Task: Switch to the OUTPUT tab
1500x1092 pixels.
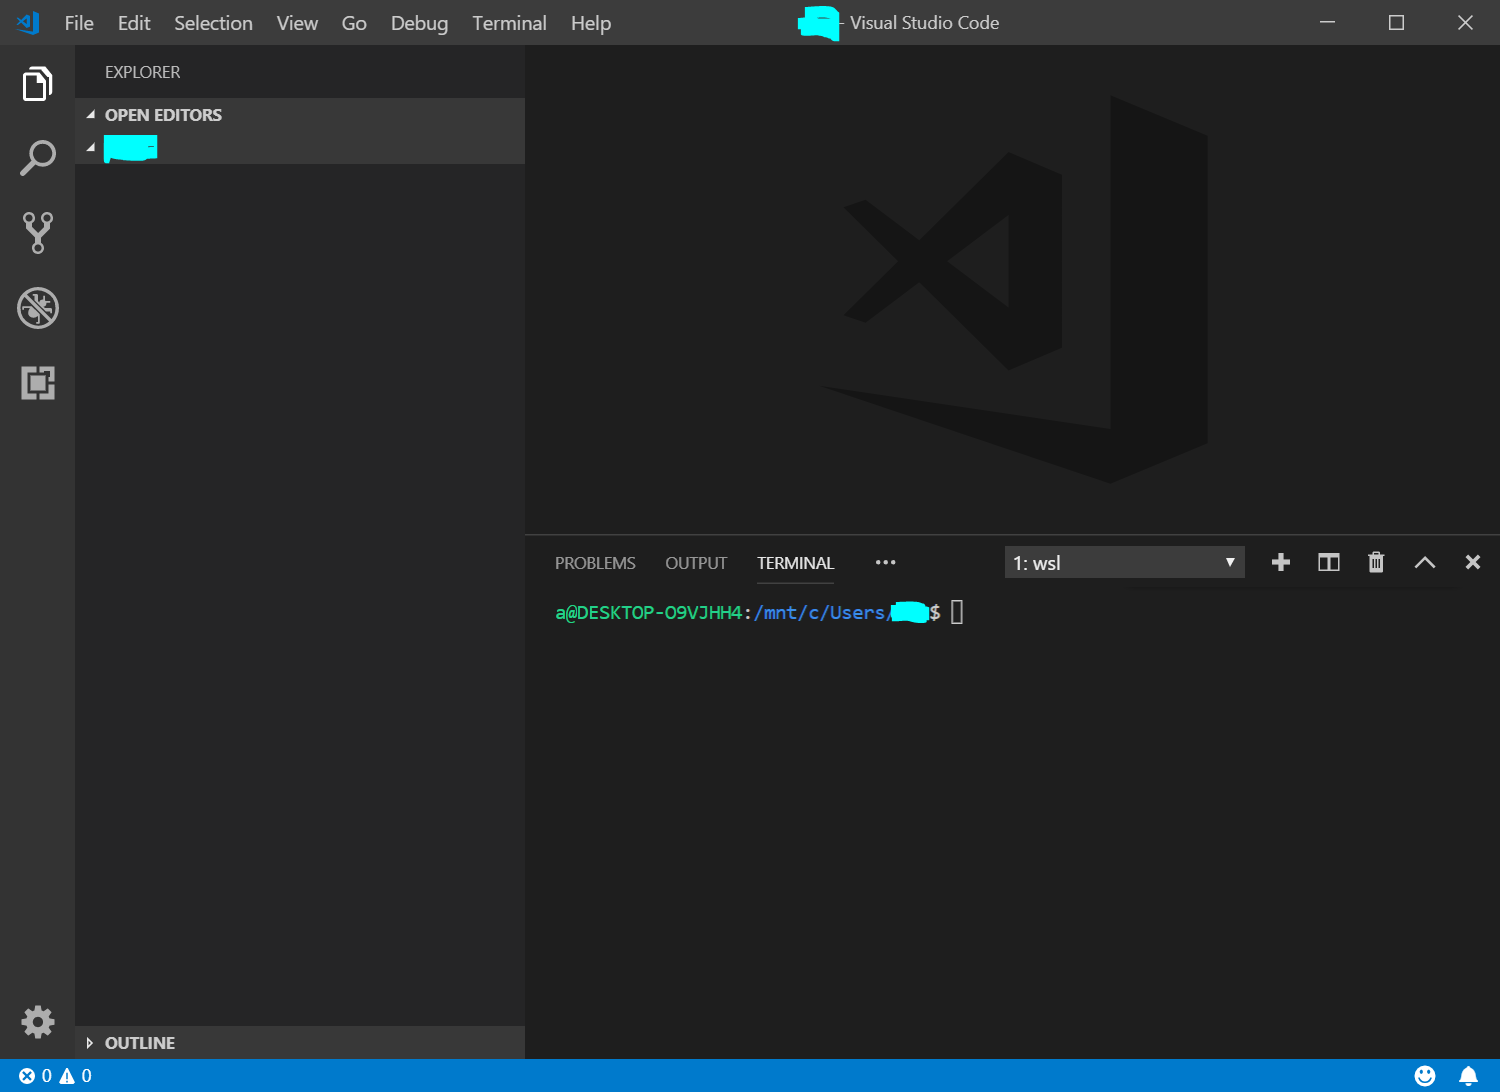Action: (696, 563)
